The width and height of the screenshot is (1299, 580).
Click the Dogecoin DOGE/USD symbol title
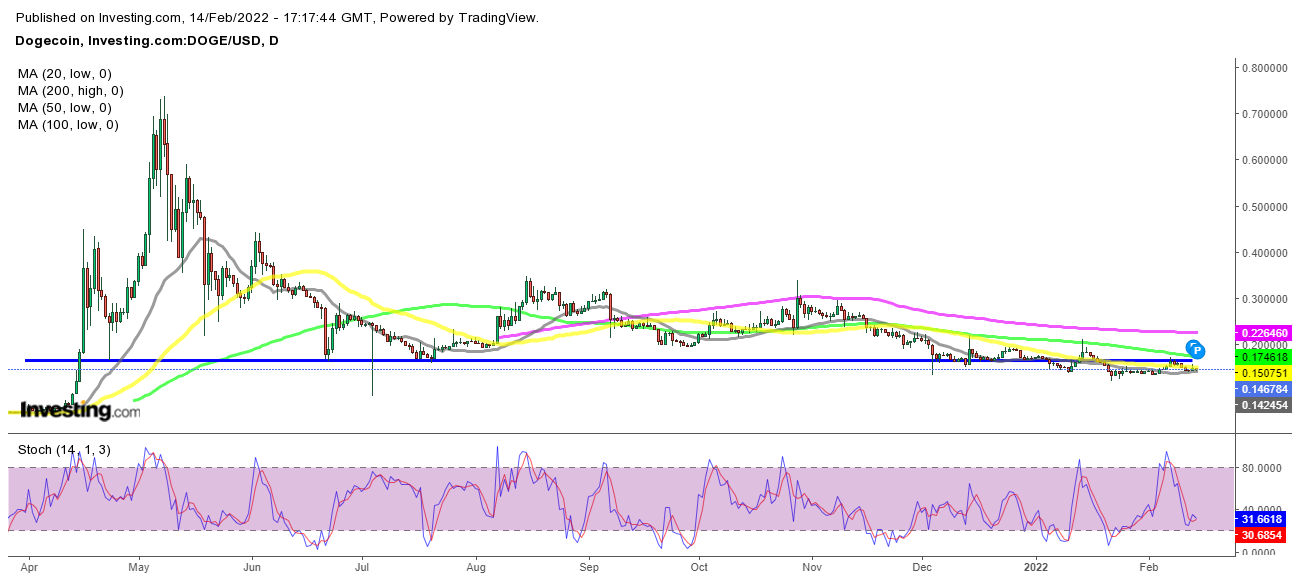point(148,40)
